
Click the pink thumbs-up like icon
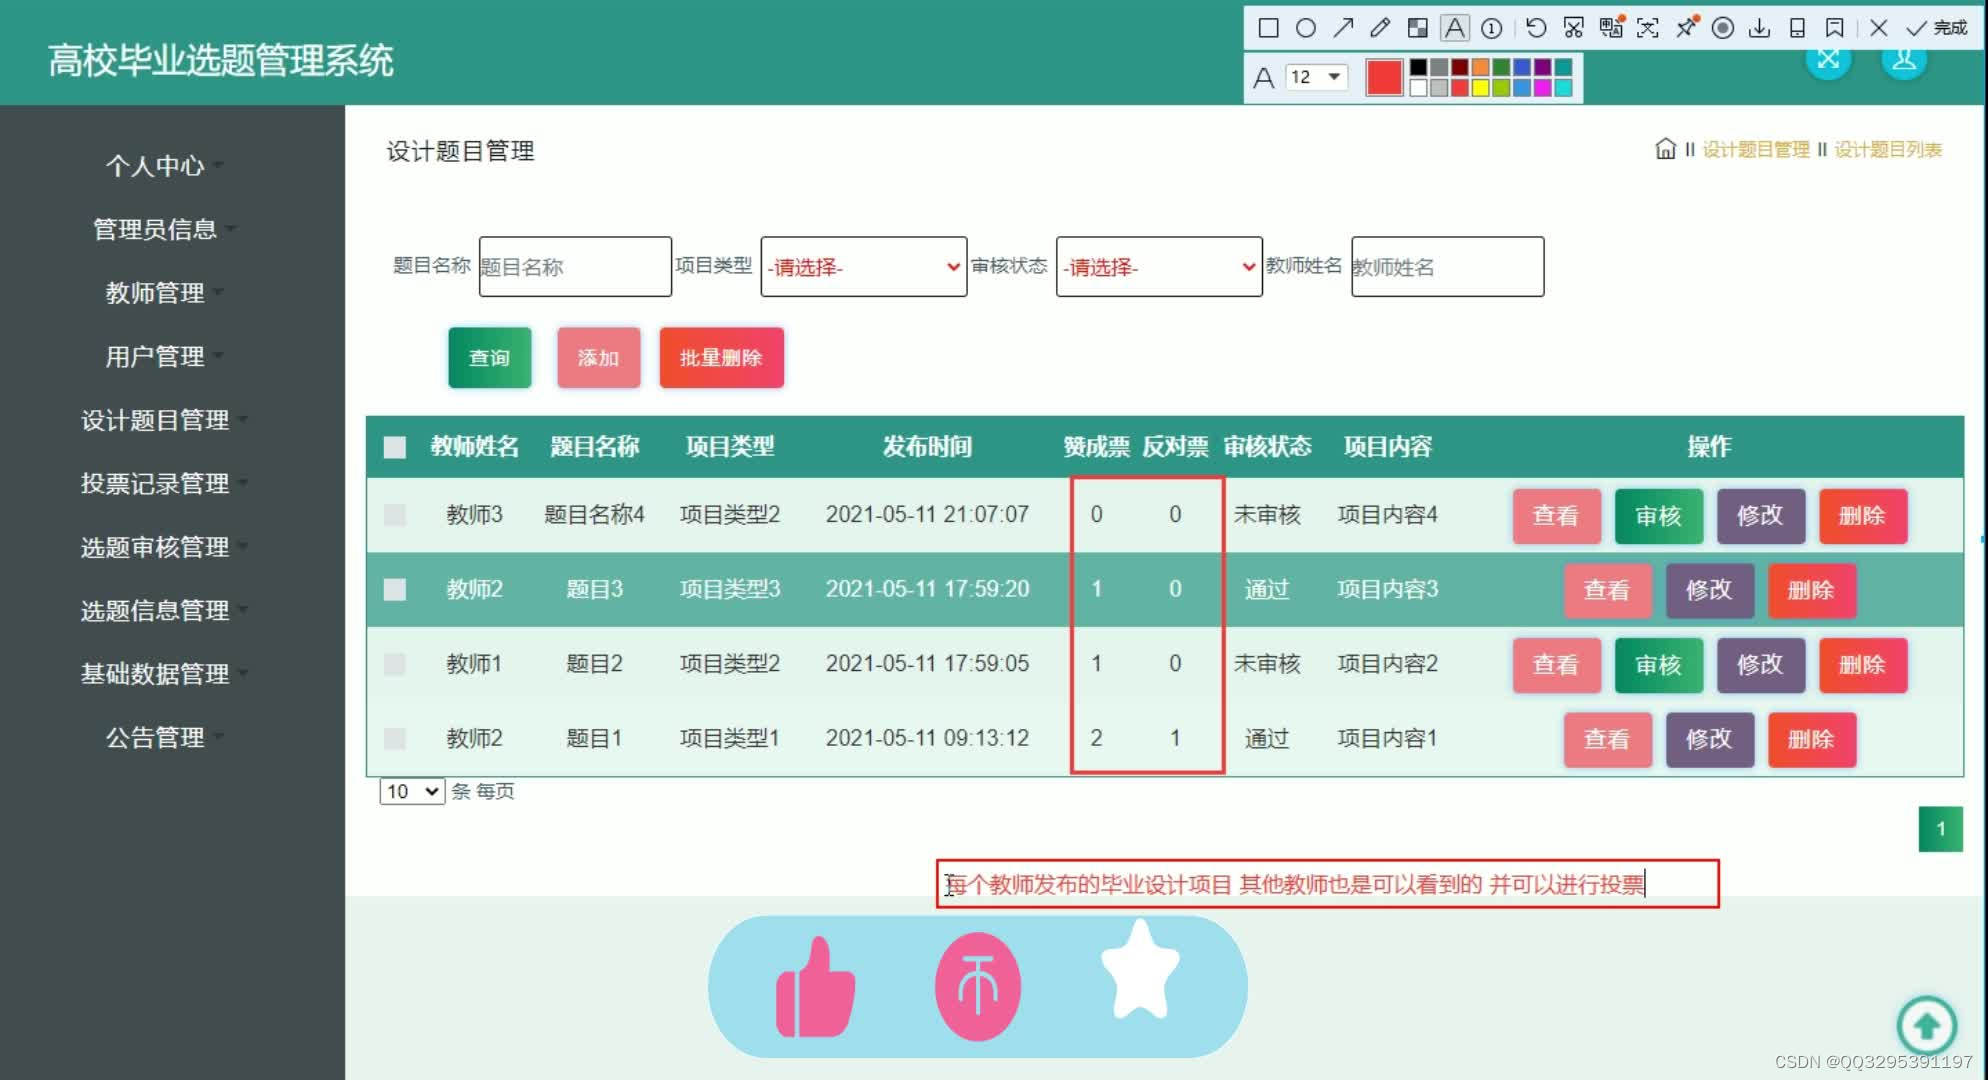click(816, 988)
